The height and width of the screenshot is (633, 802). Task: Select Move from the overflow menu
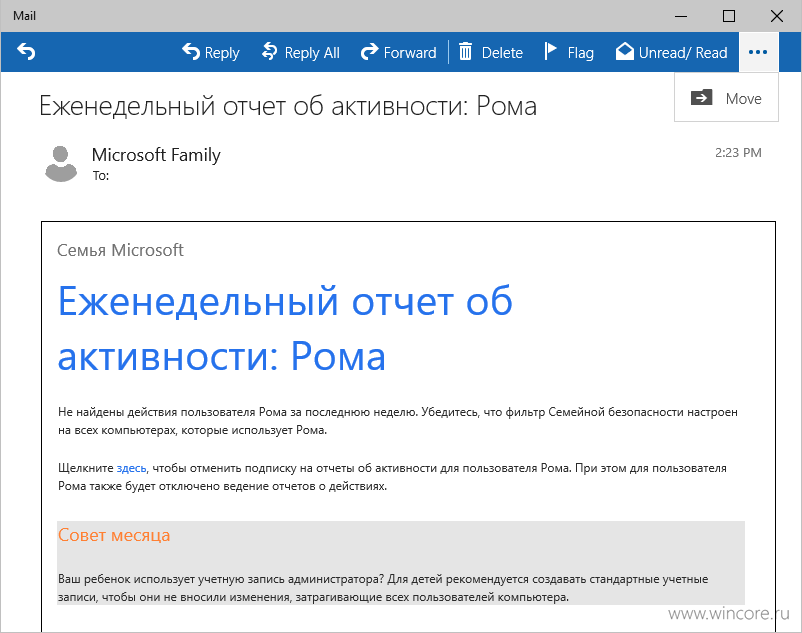pos(726,98)
